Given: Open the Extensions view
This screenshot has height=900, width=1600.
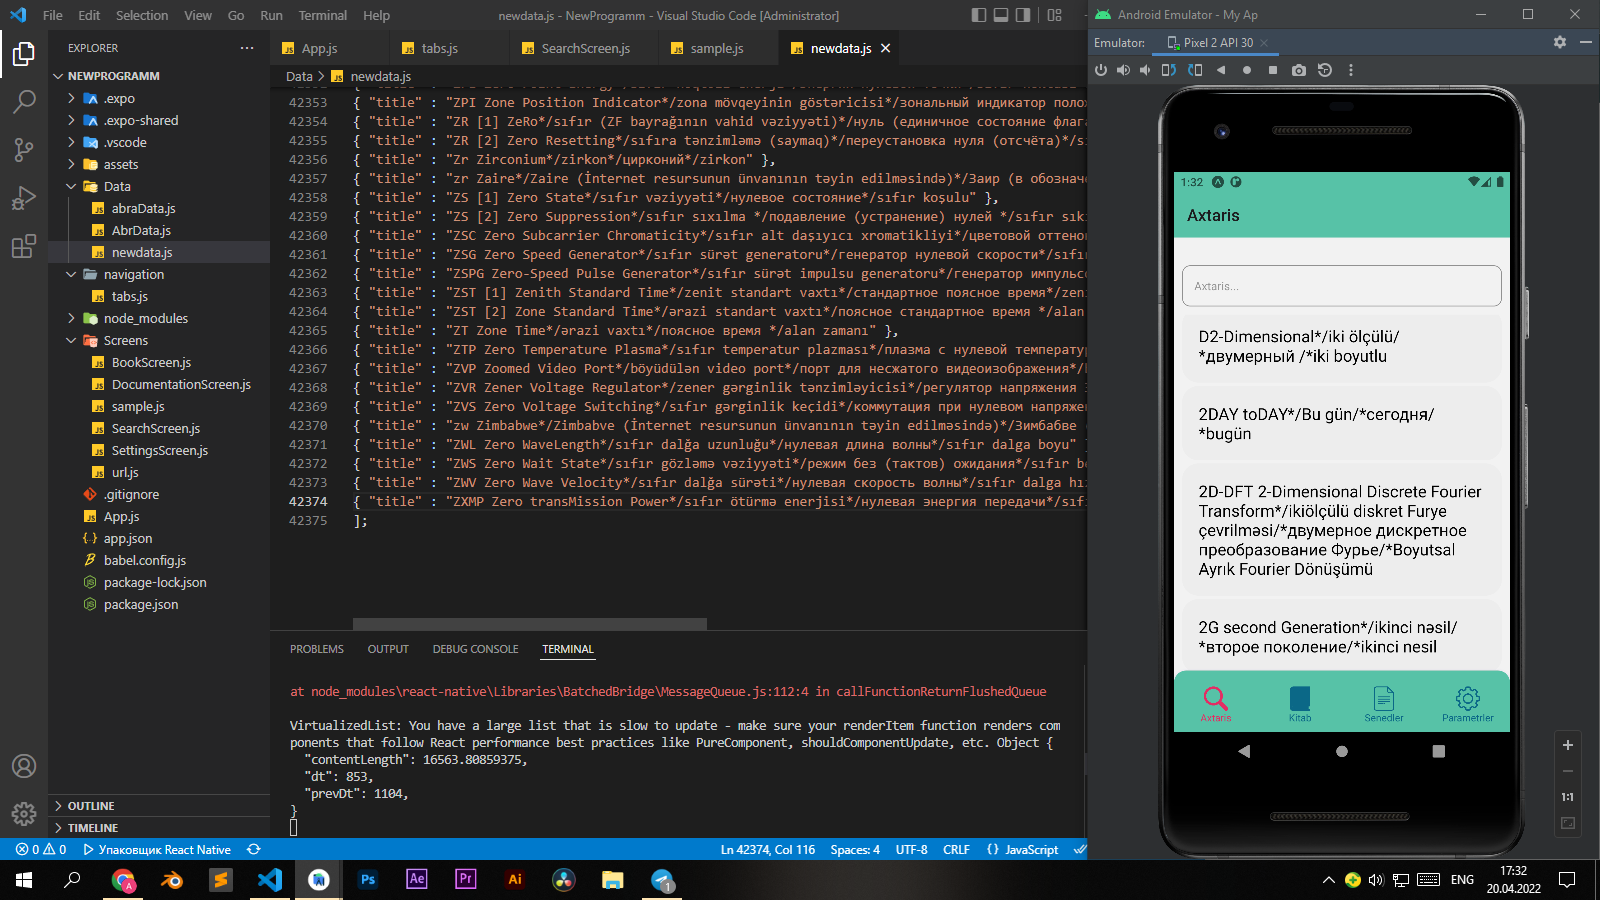Looking at the screenshot, I should [24, 246].
